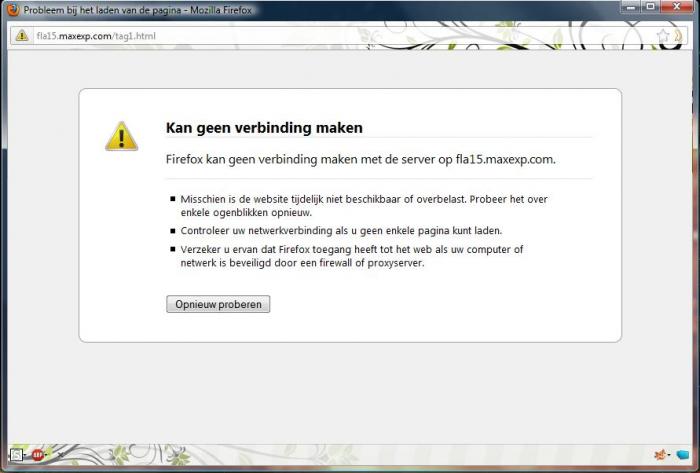
Task: Bookmark this page with the star icon
Action: pos(663,36)
